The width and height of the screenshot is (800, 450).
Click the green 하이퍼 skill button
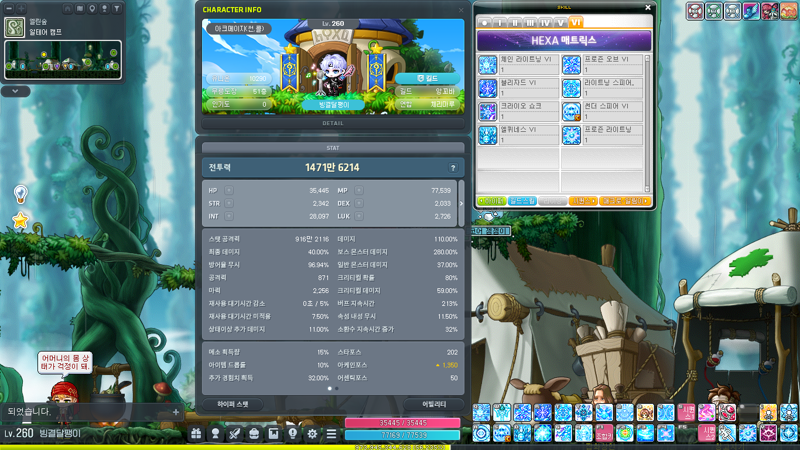(x=491, y=201)
